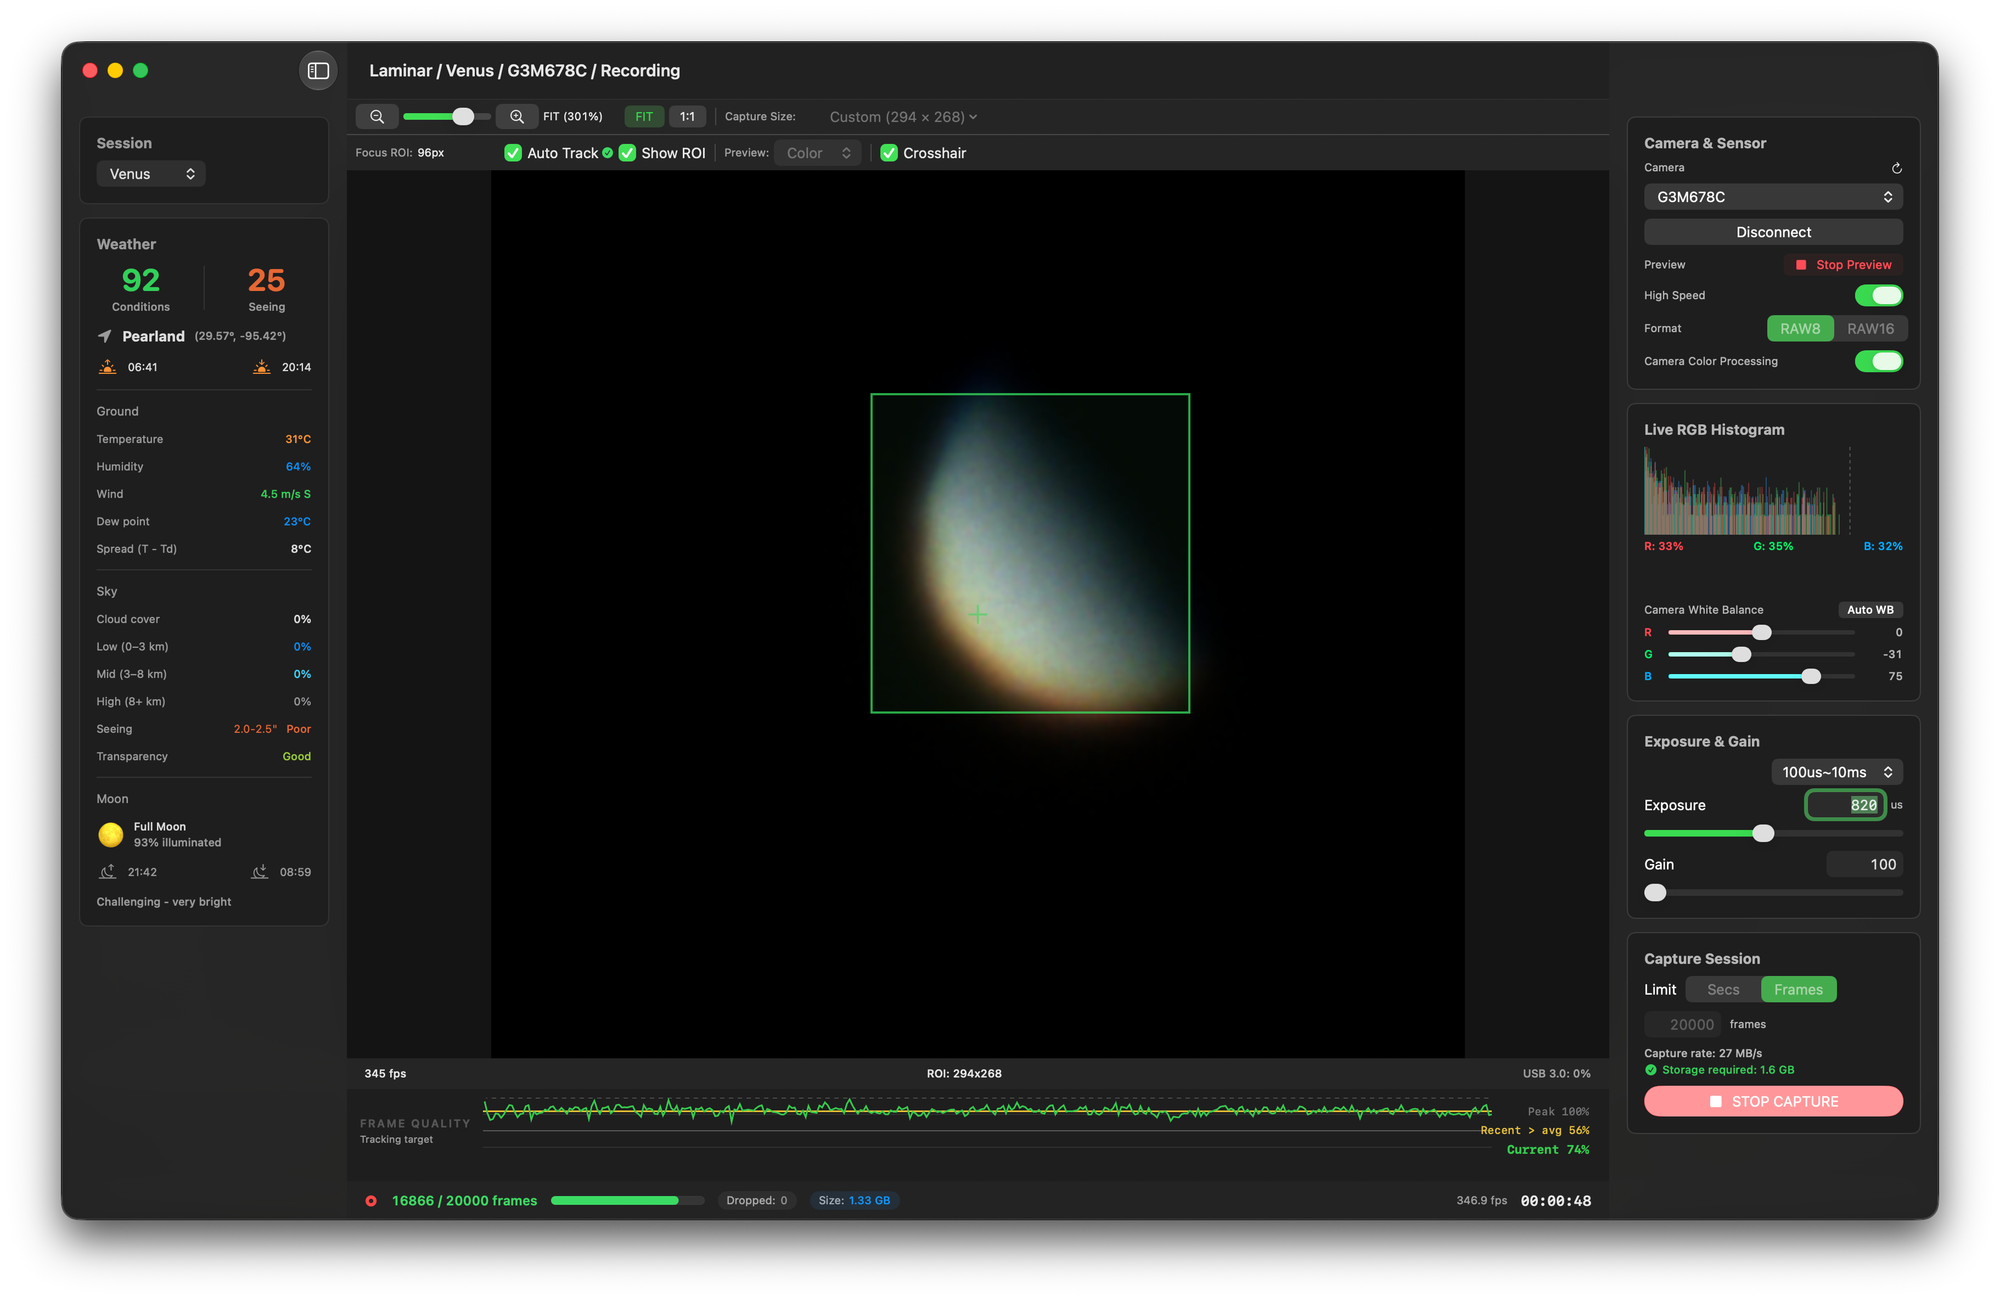
Task: Refresh the camera list icon
Action: click(x=1896, y=168)
